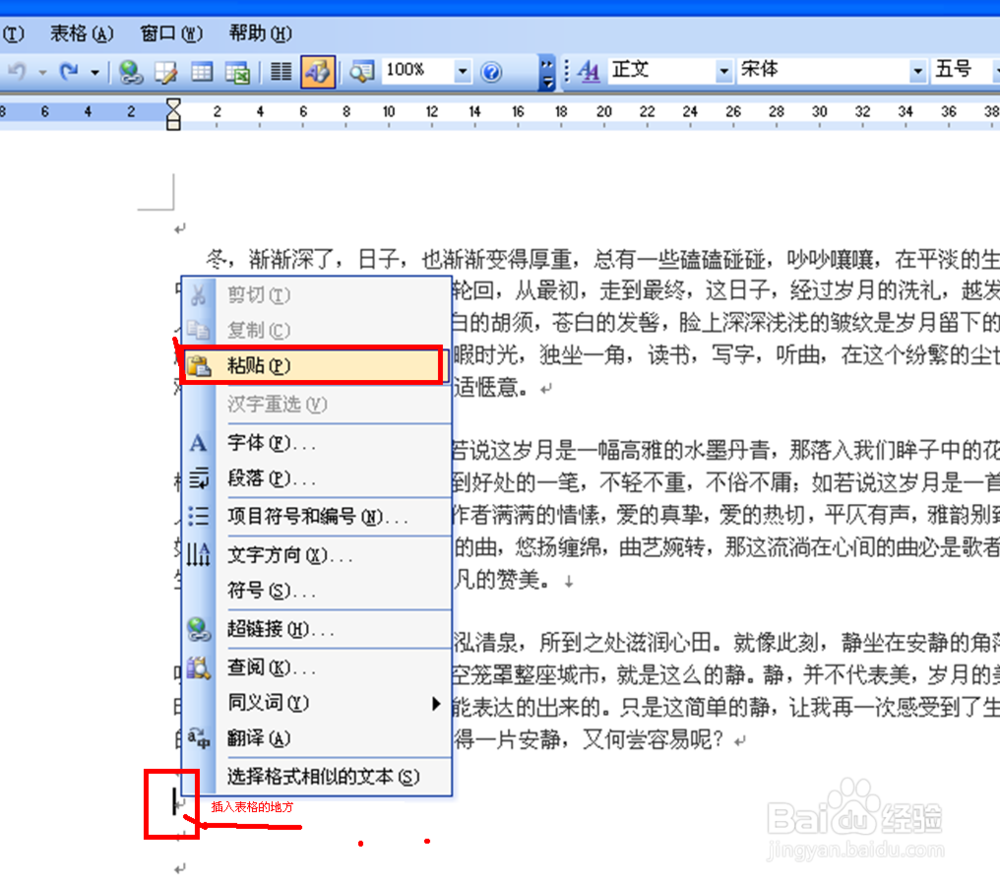The height and width of the screenshot is (884, 1000).
Task: Click the Columns toolbar icon
Action: [281, 71]
